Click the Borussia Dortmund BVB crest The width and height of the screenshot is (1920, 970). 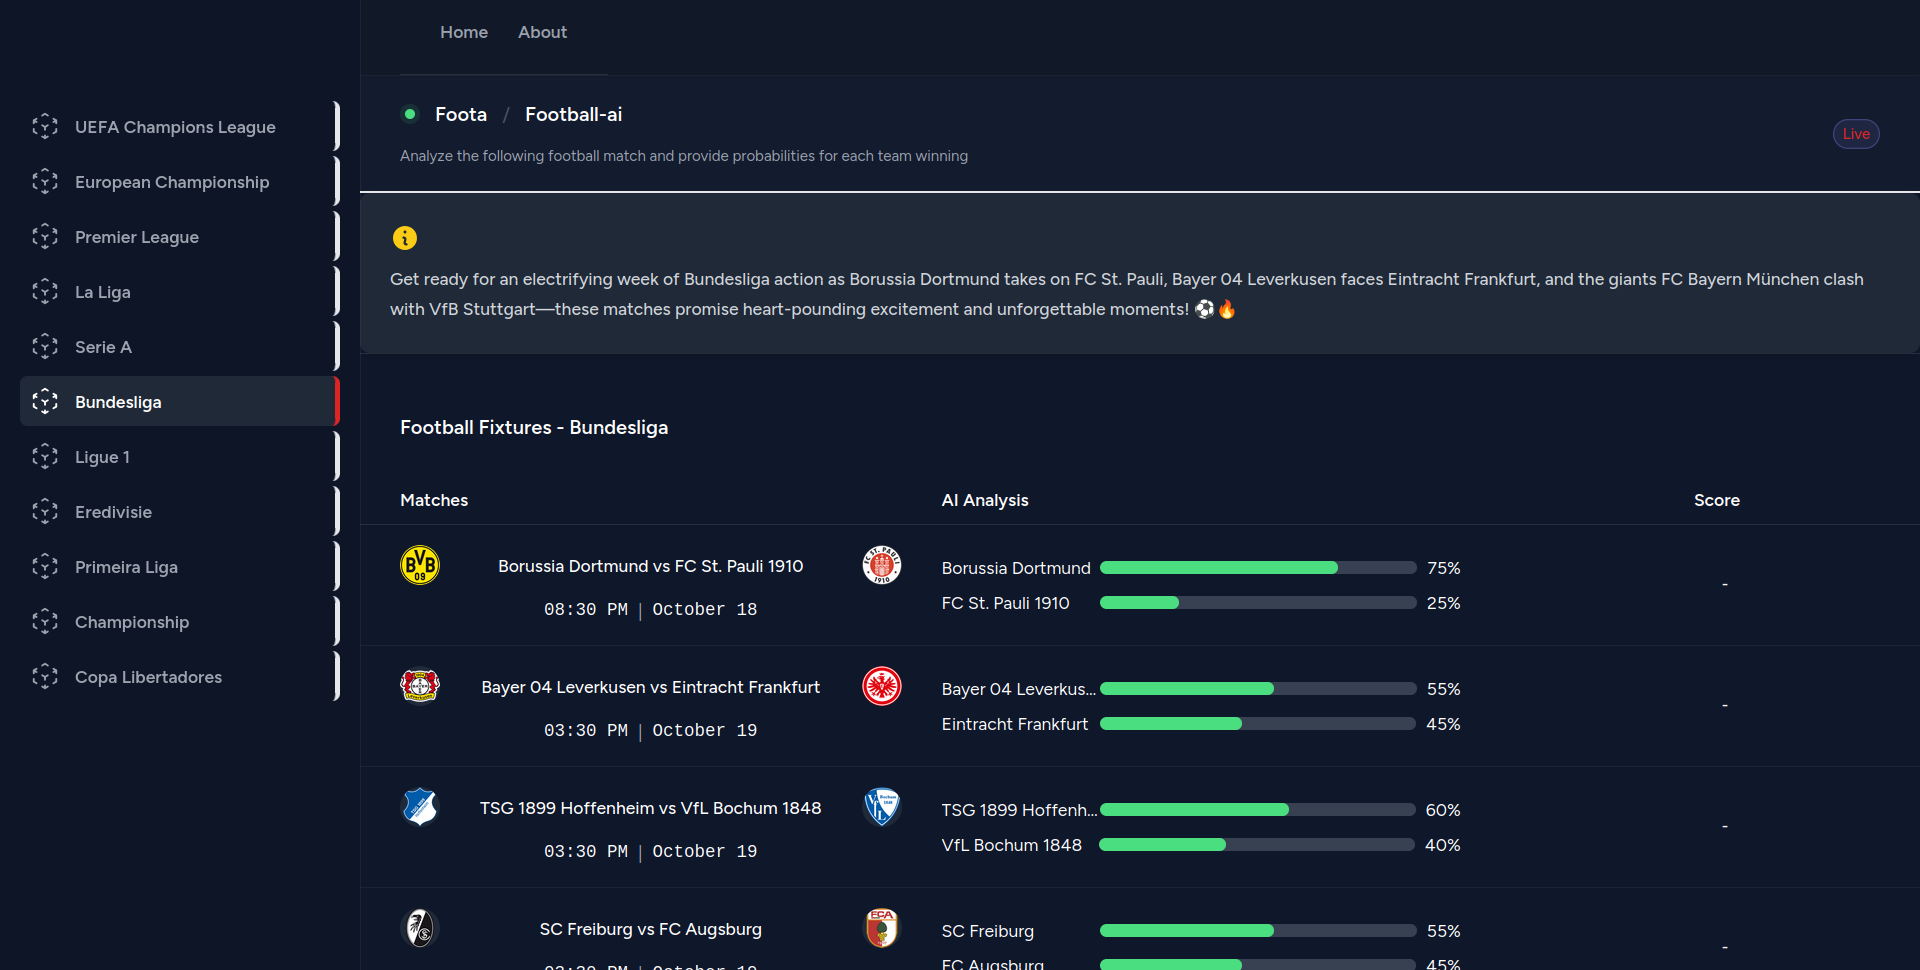tap(420, 565)
